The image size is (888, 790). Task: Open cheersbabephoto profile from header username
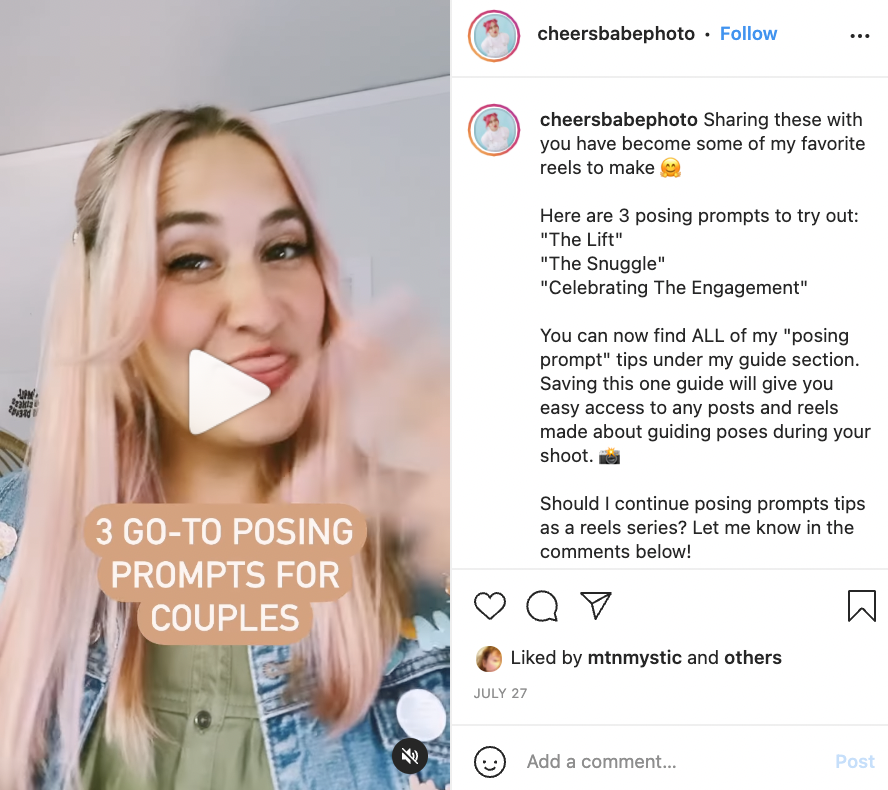[x=616, y=34]
